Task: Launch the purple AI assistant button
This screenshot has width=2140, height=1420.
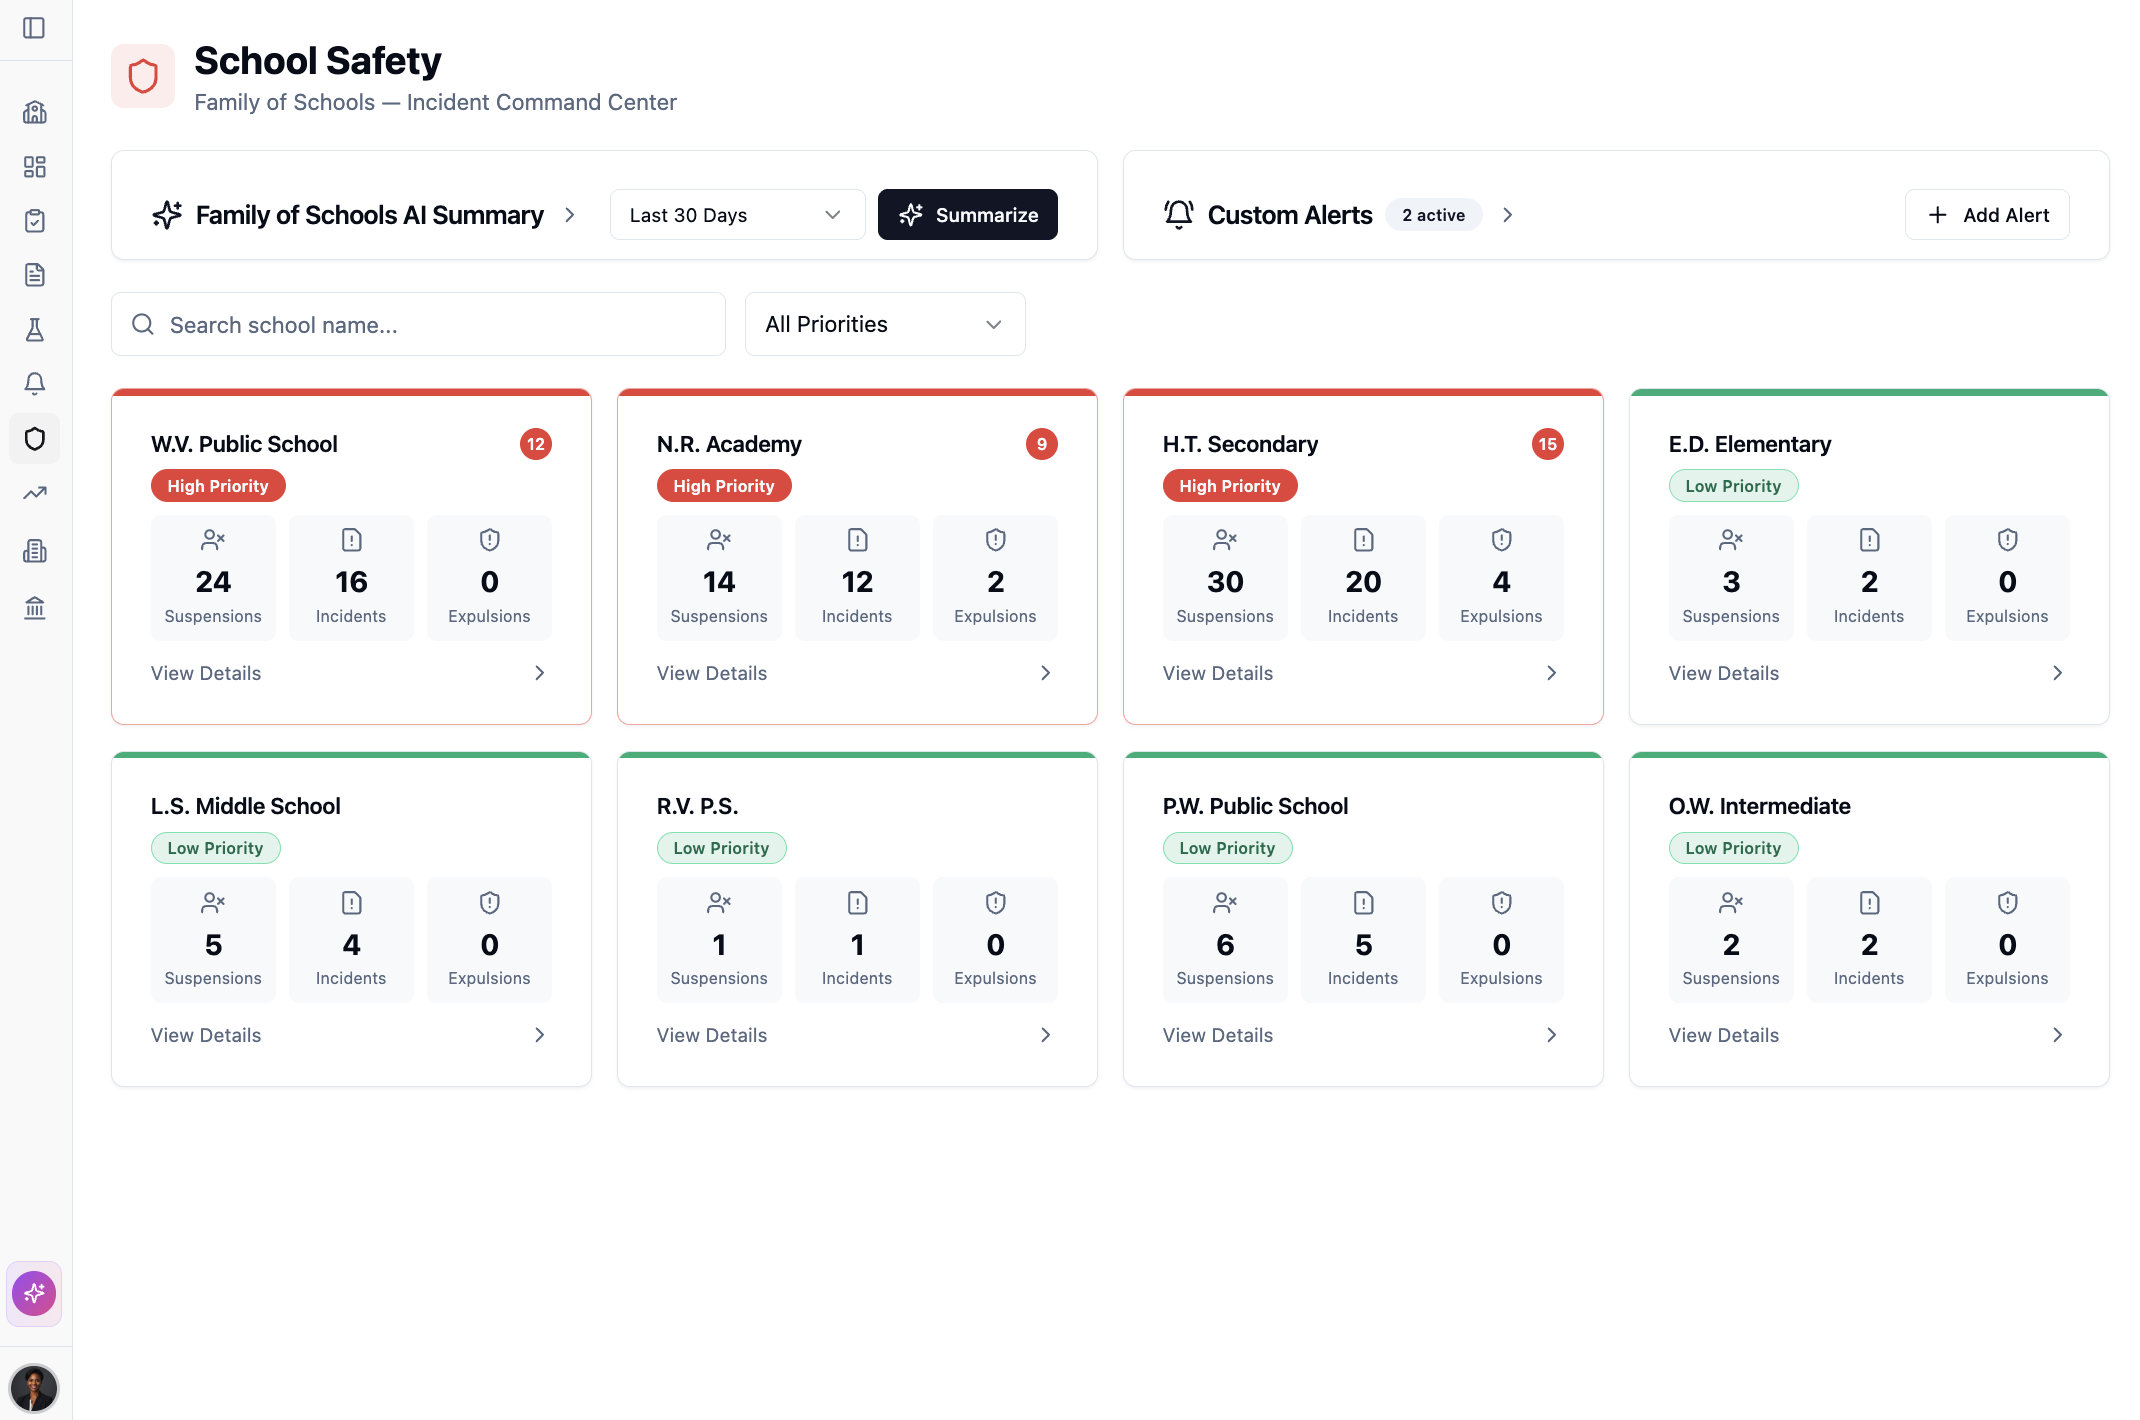Action: click(35, 1293)
